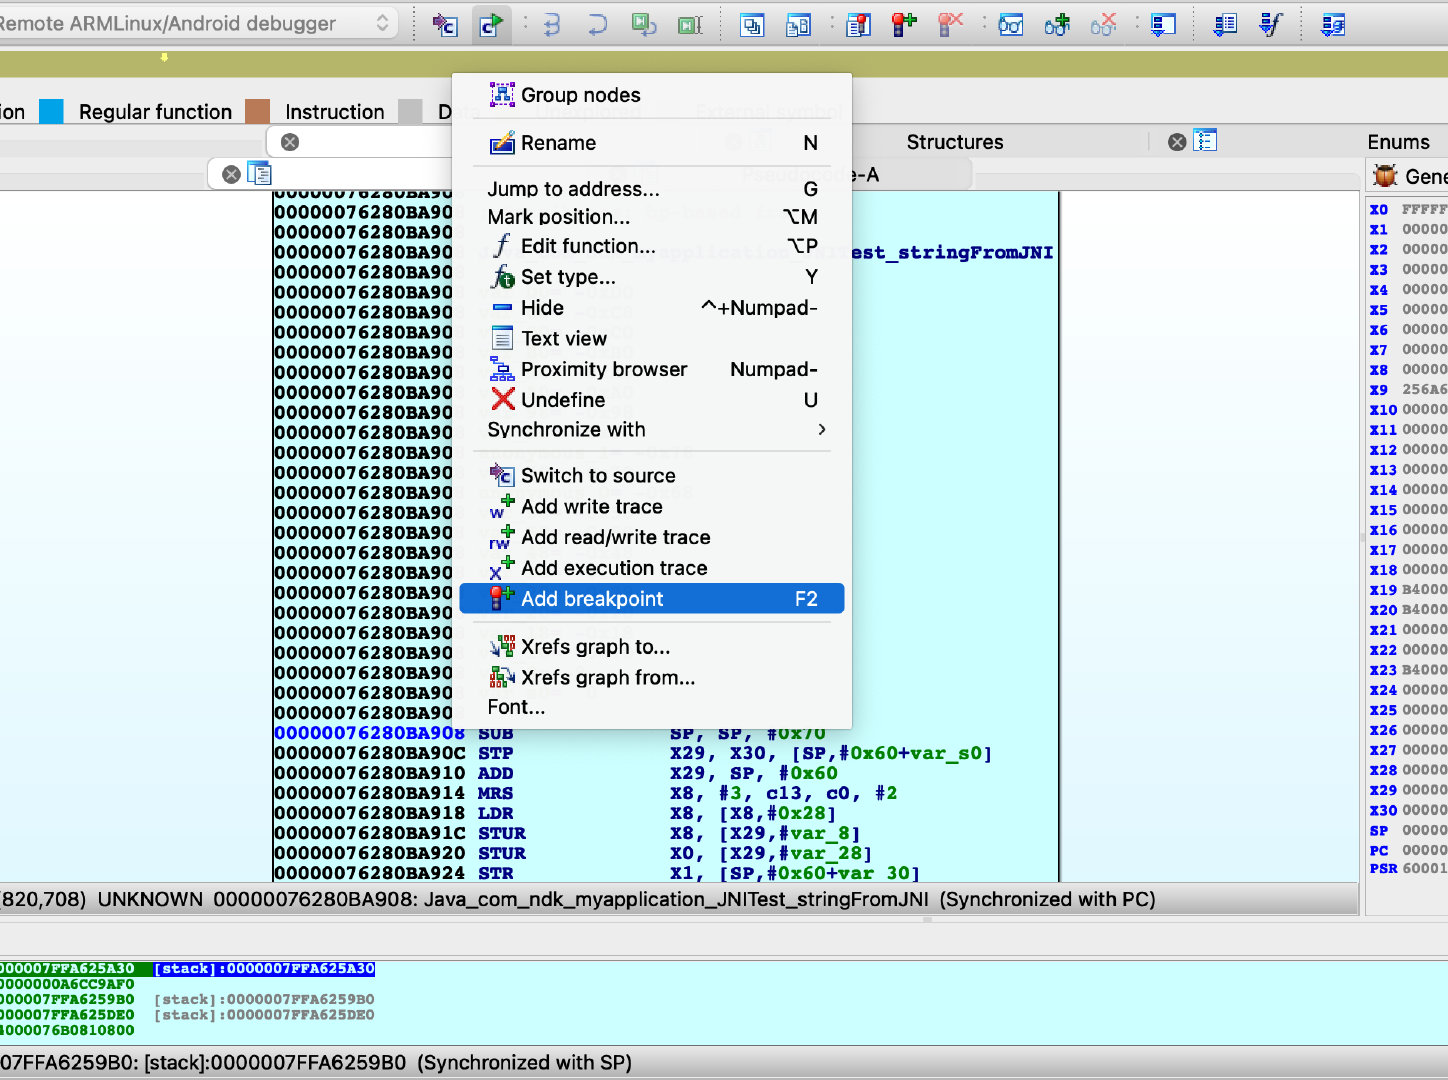1448x1080 pixels.
Task: Click the instruction tracing toolbar icon
Action: (1225, 24)
